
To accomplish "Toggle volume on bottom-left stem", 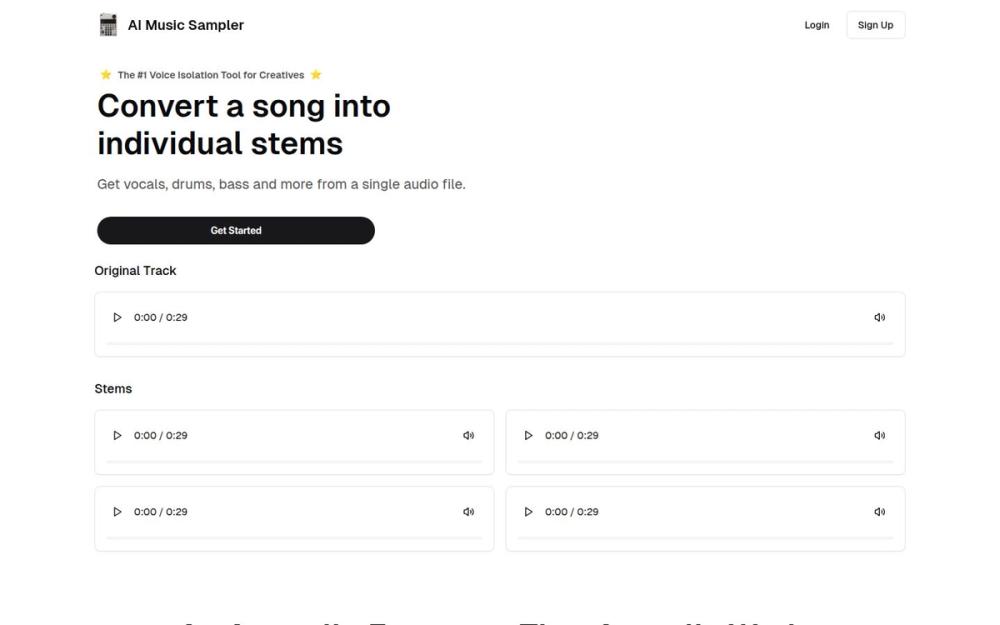I will (x=468, y=512).
